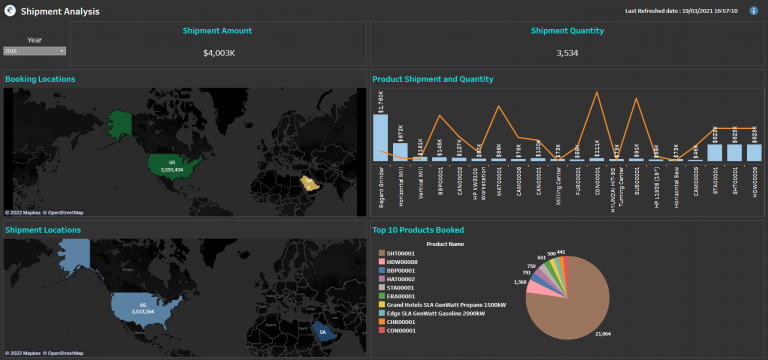Viewport: 768px width, 360px height.
Task: Click the Product Name legend header
Action: pos(445,244)
